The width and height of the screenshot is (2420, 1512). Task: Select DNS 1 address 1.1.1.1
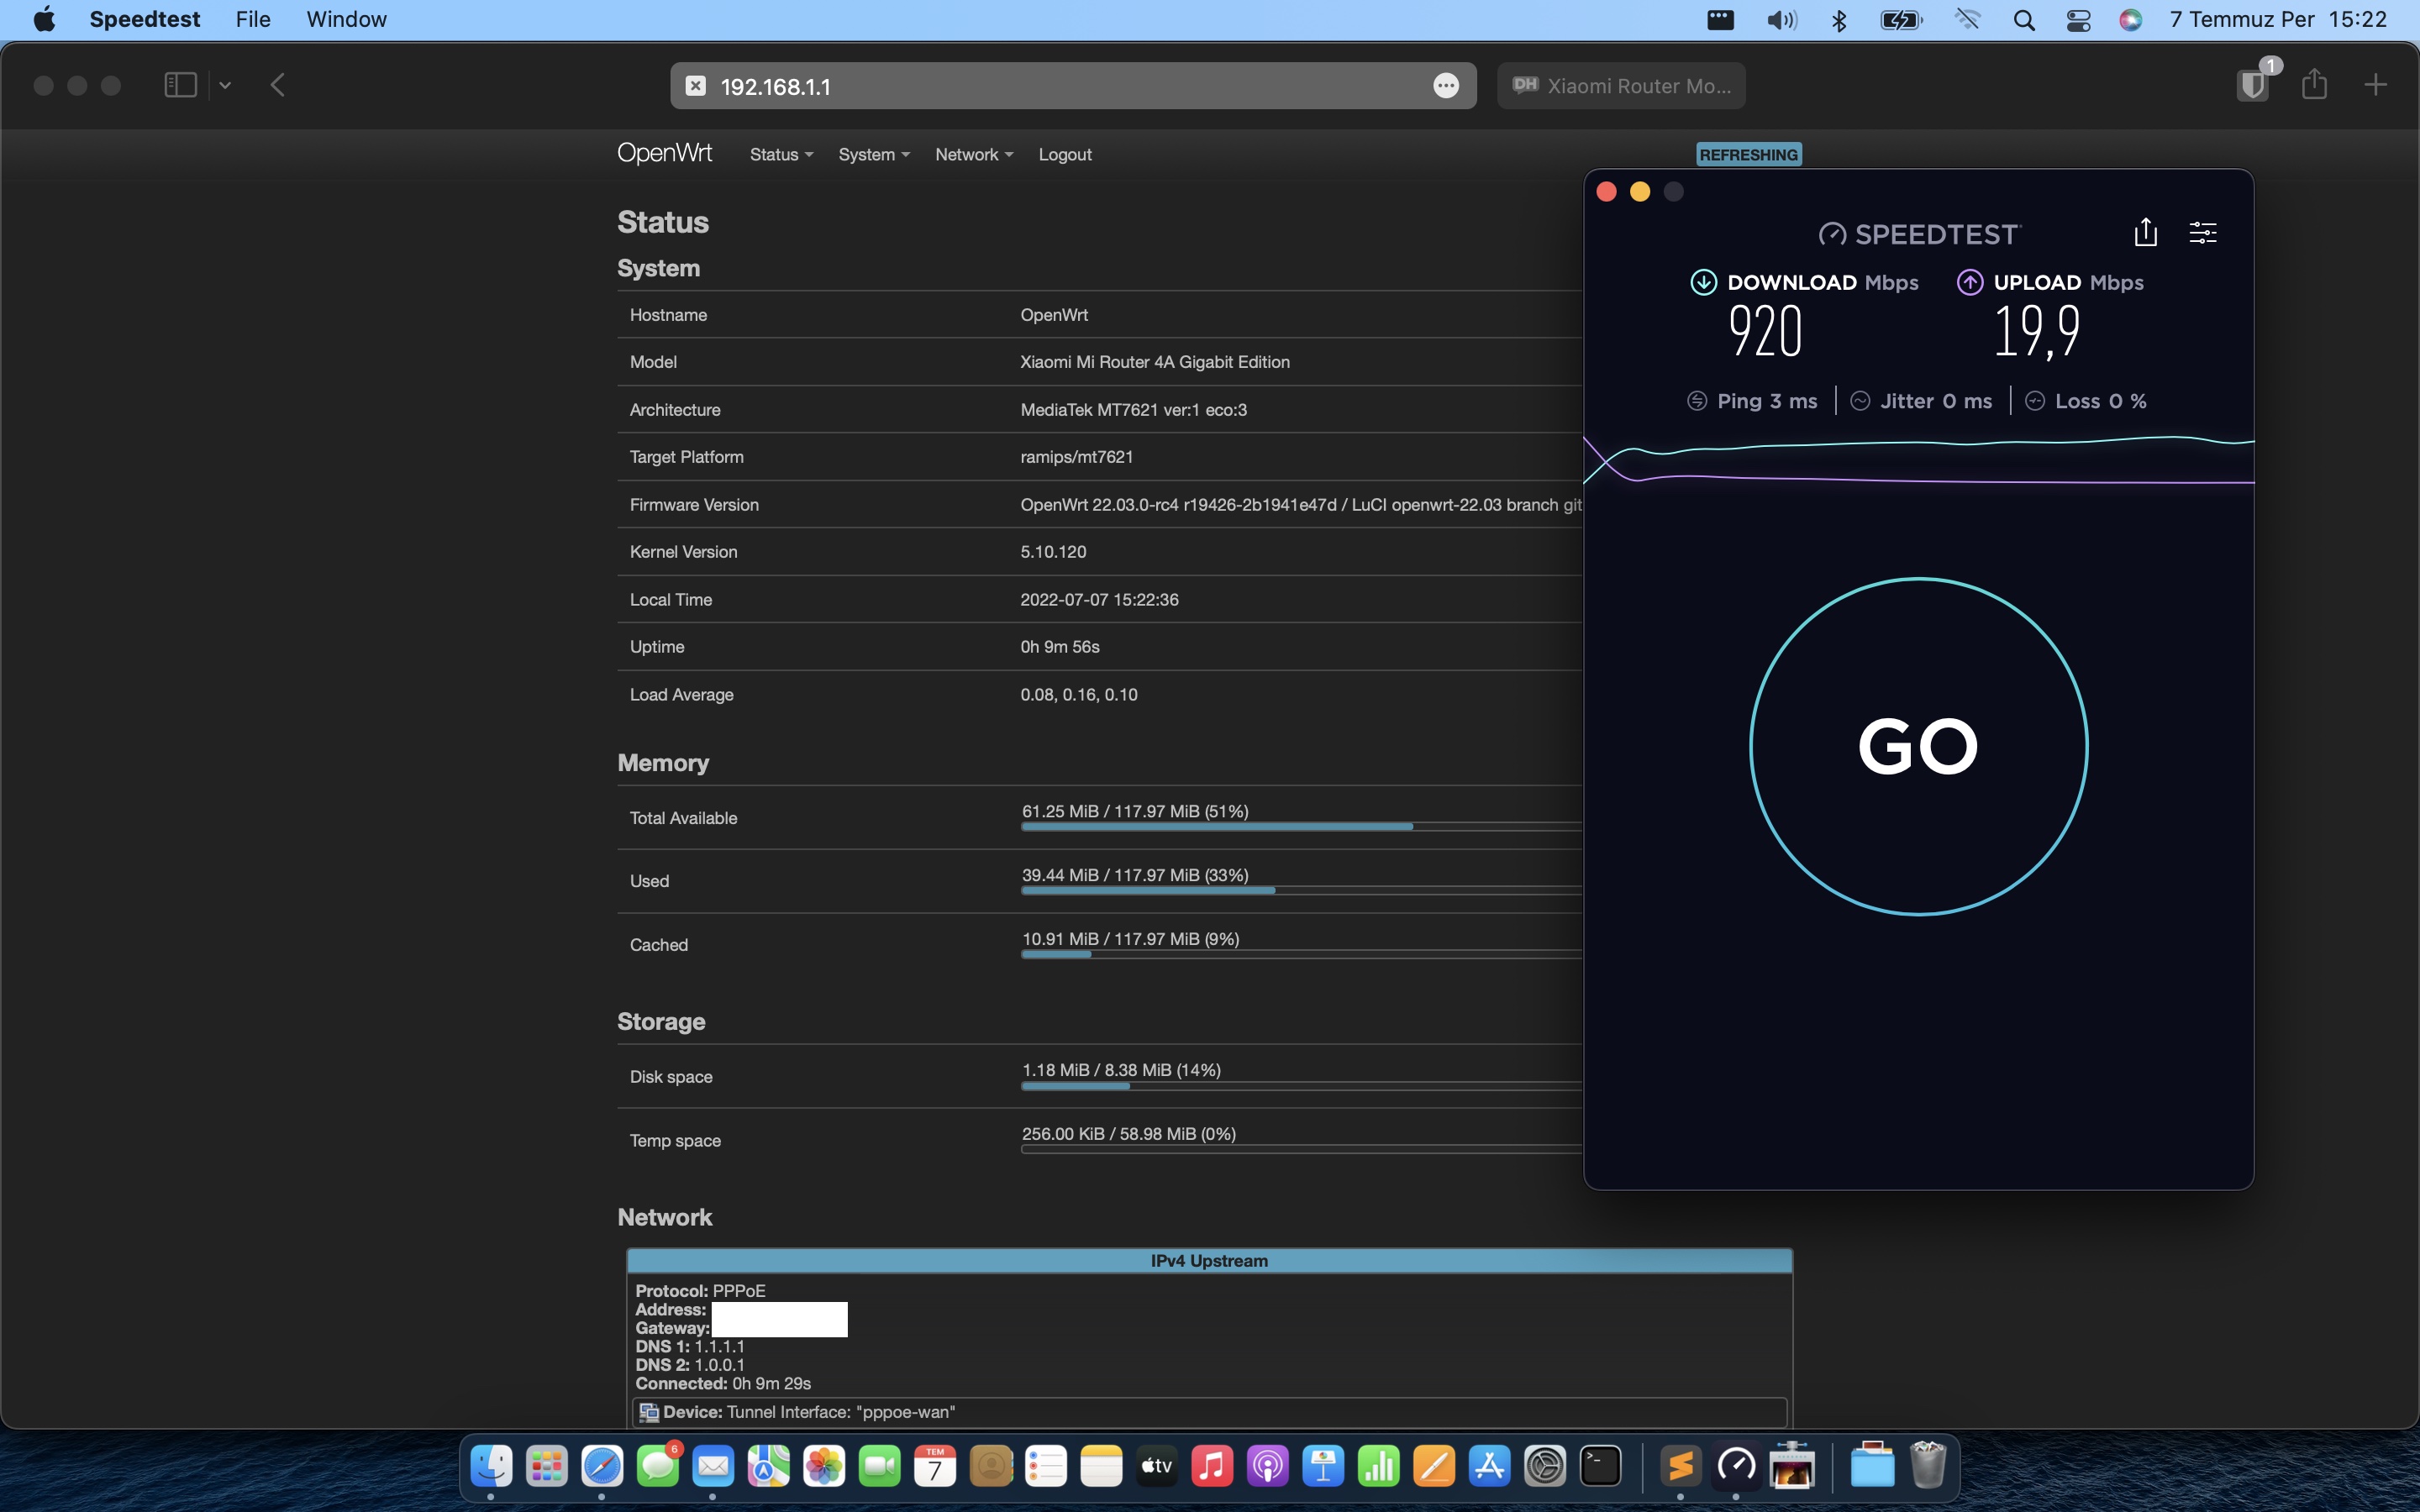pos(719,1347)
